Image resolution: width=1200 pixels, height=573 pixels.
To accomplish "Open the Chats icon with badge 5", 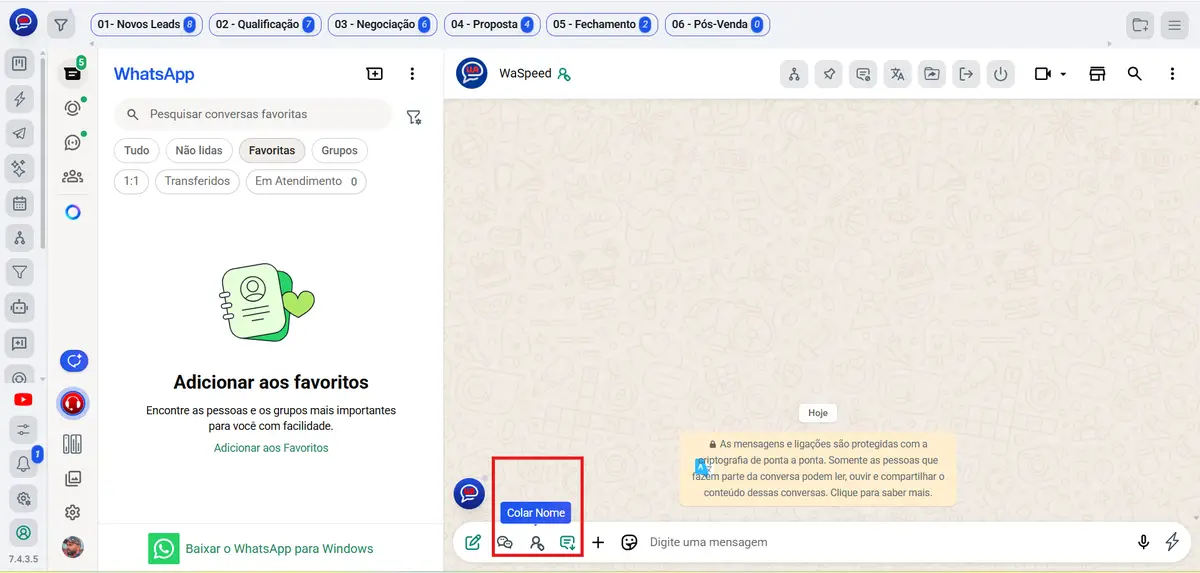I will [72, 72].
